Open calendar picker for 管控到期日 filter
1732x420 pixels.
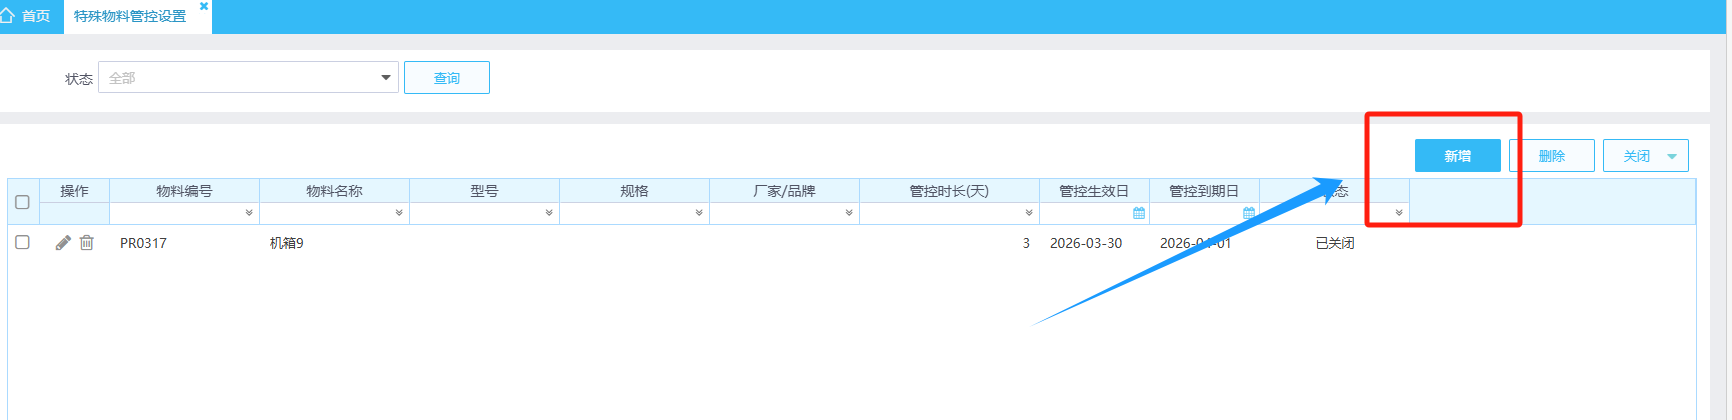[1249, 213]
